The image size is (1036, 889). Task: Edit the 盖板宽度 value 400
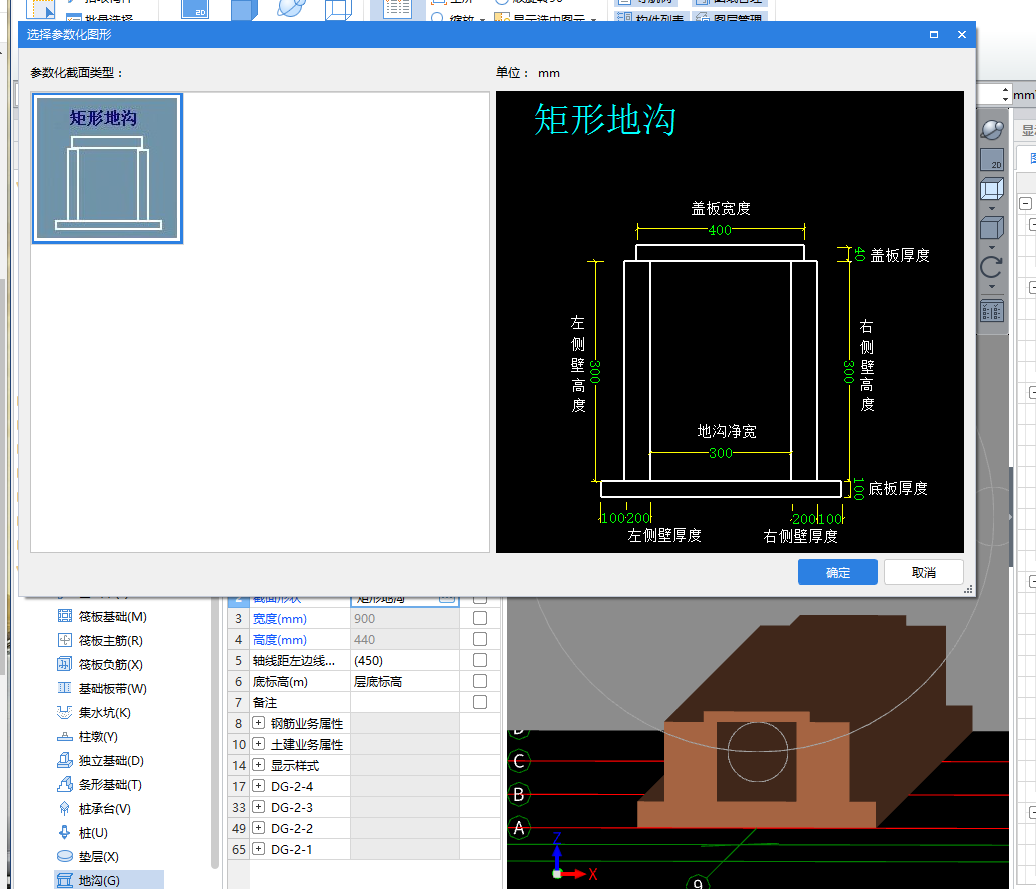(x=720, y=230)
